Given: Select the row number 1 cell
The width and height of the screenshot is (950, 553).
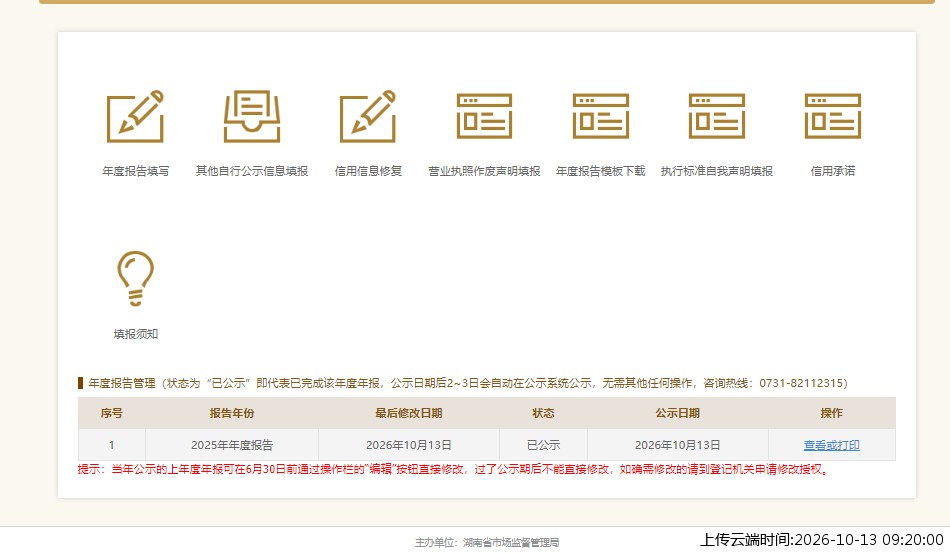Looking at the screenshot, I should [111, 445].
